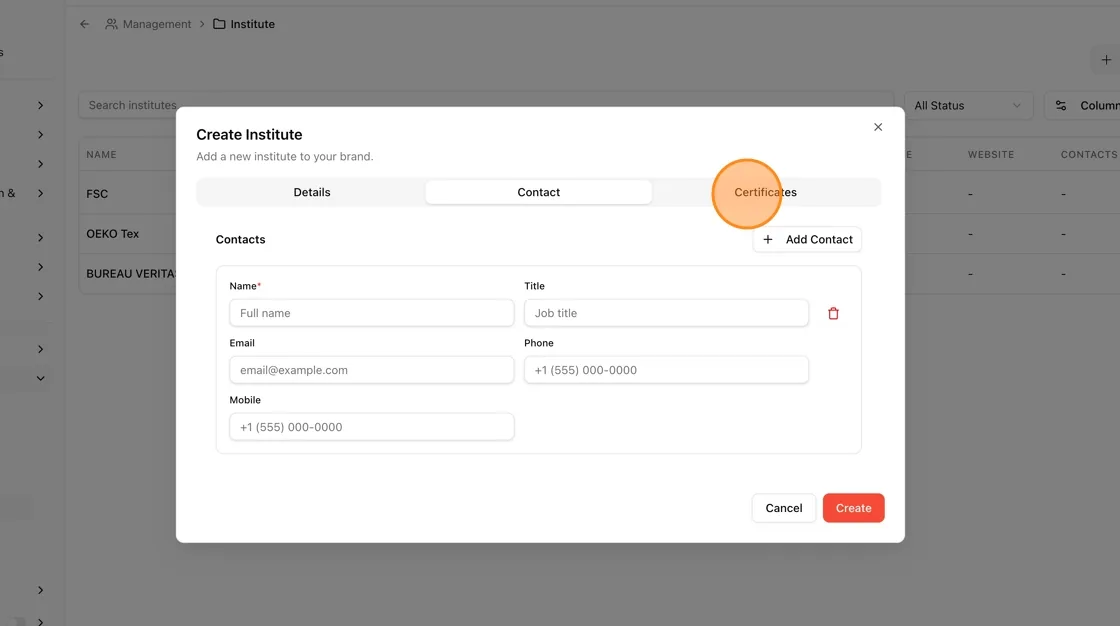Image resolution: width=1120 pixels, height=626 pixels.
Task: Select the Contact tab
Action: click(539, 192)
